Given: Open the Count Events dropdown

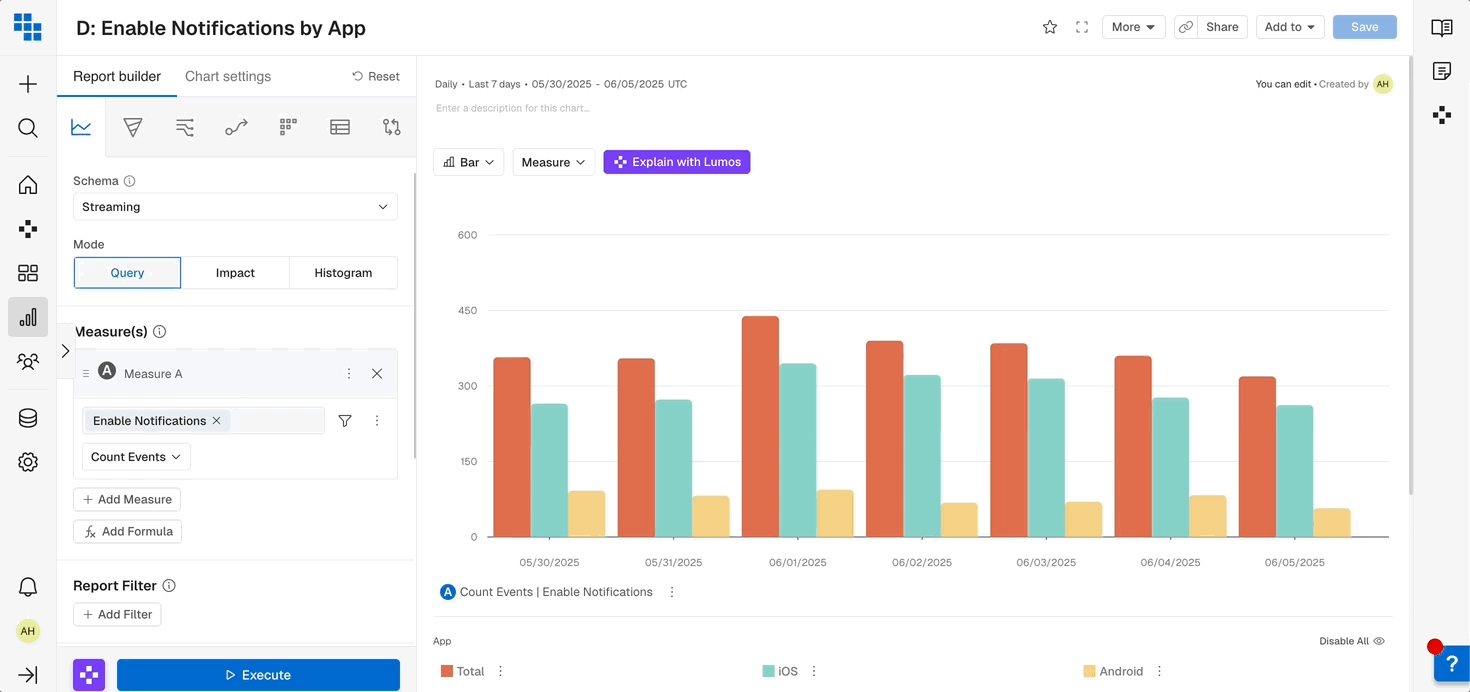Looking at the screenshot, I should [136, 457].
